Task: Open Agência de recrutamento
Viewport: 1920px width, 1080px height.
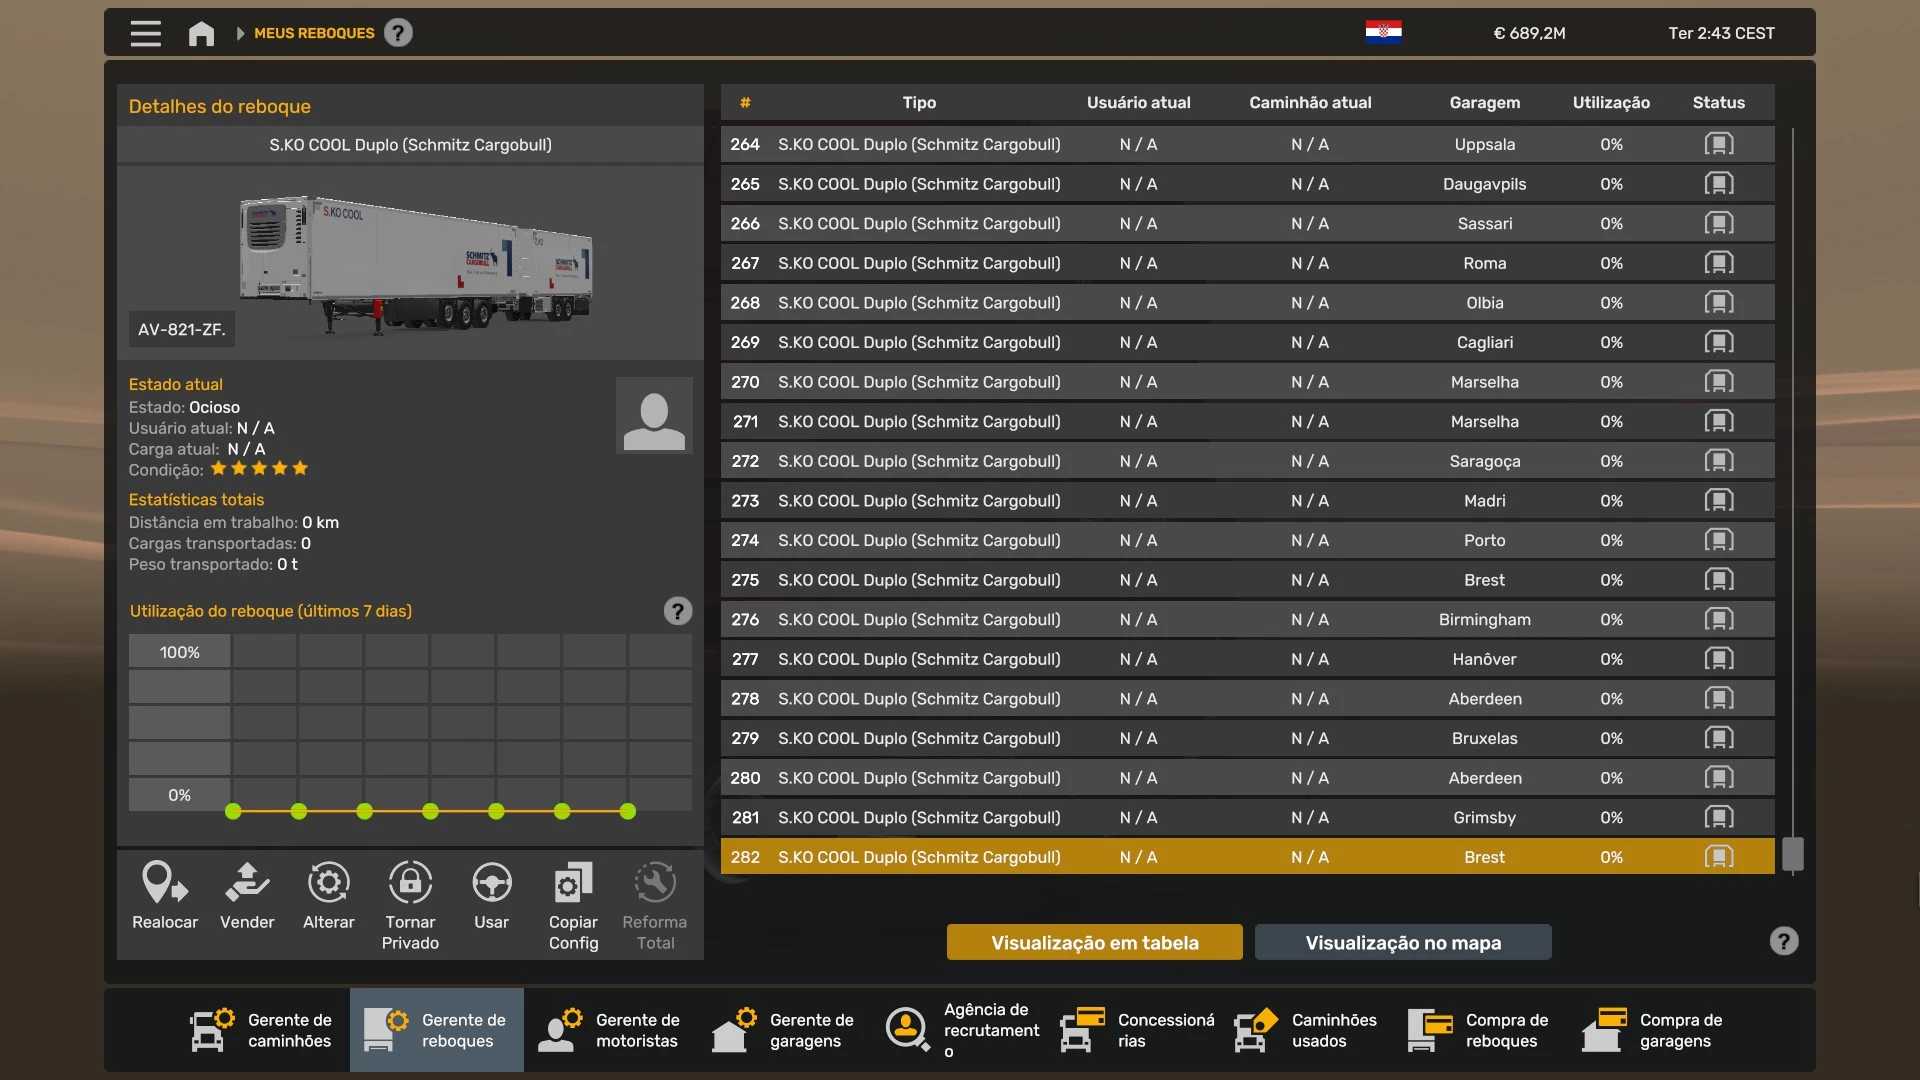Action: tap(961, 1030)
